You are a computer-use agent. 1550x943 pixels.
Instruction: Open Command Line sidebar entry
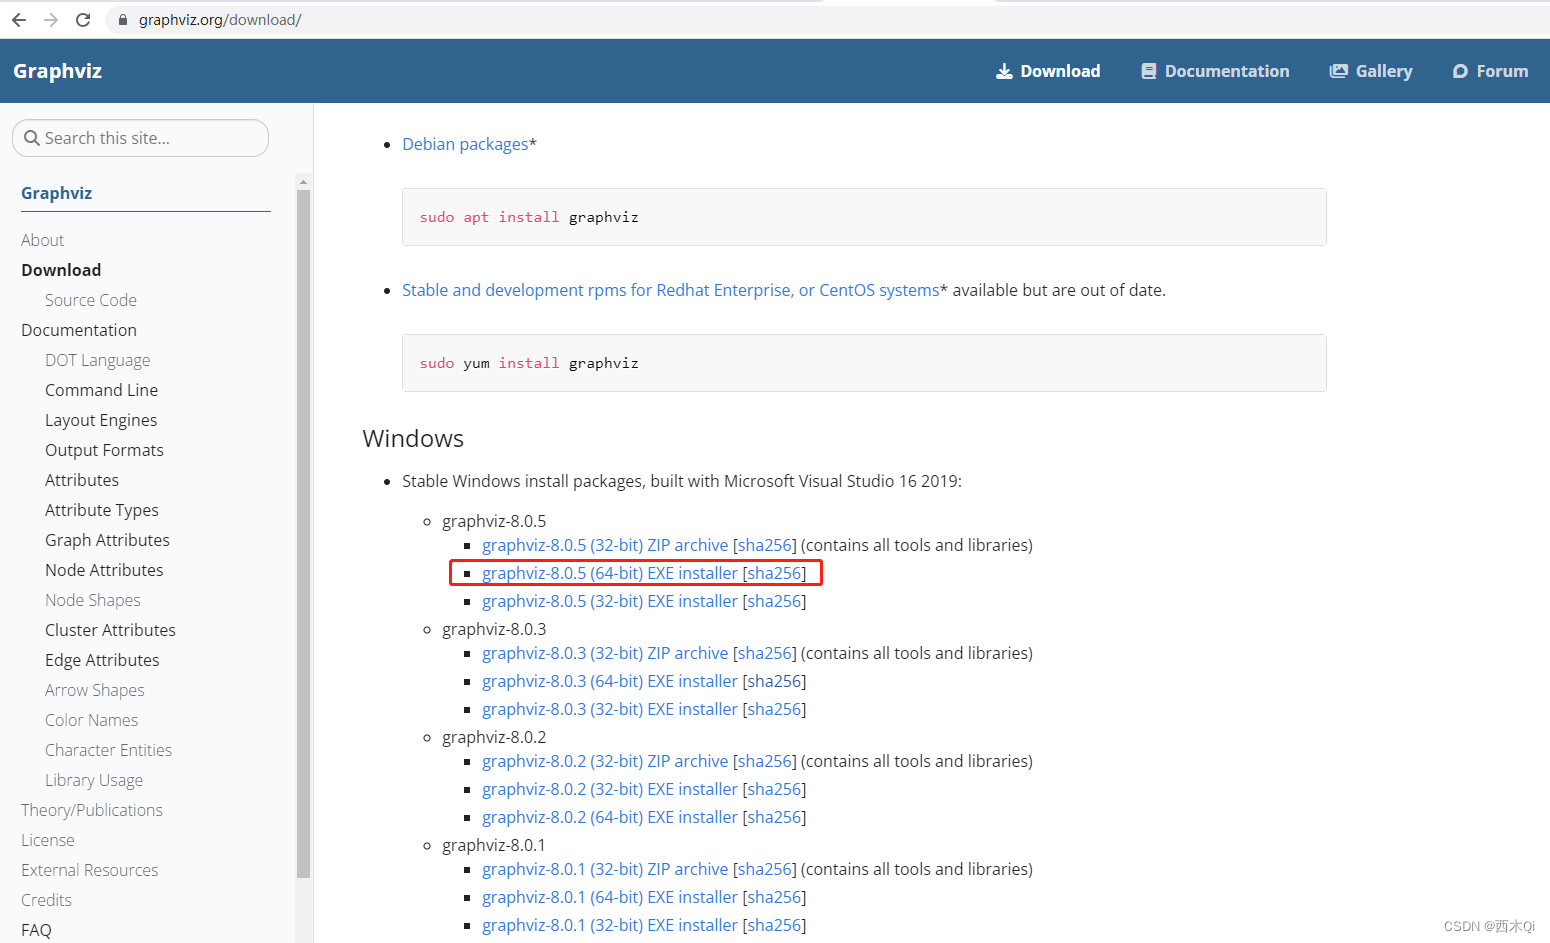tap(101, 390)
